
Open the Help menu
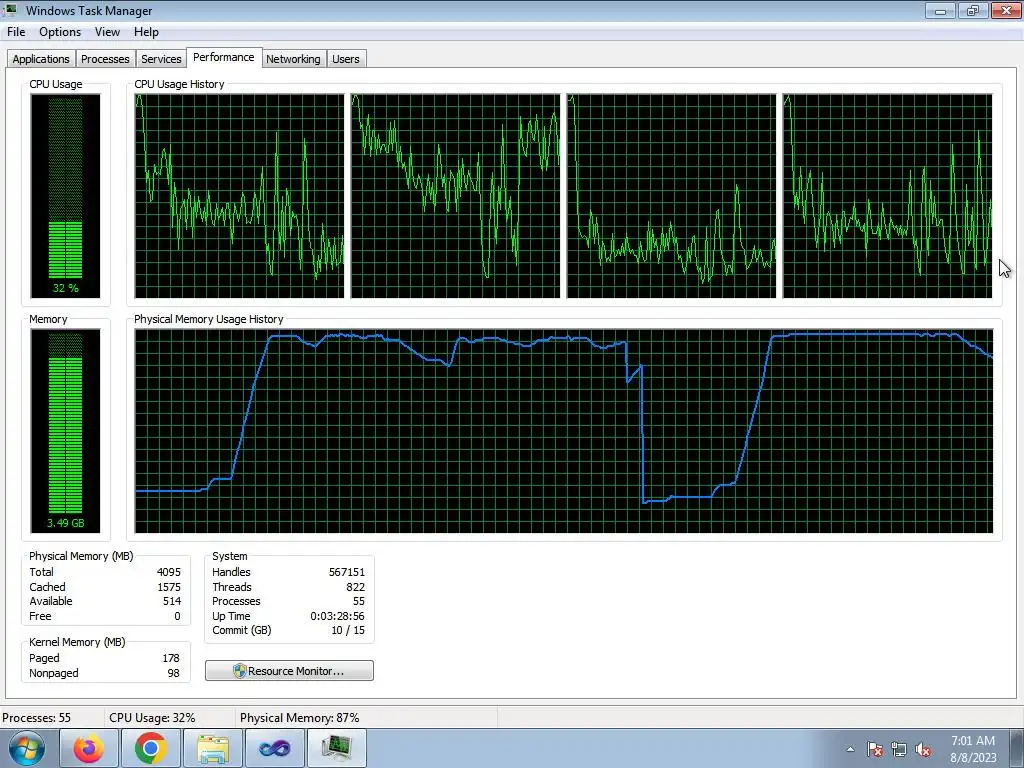coord(146,32)
